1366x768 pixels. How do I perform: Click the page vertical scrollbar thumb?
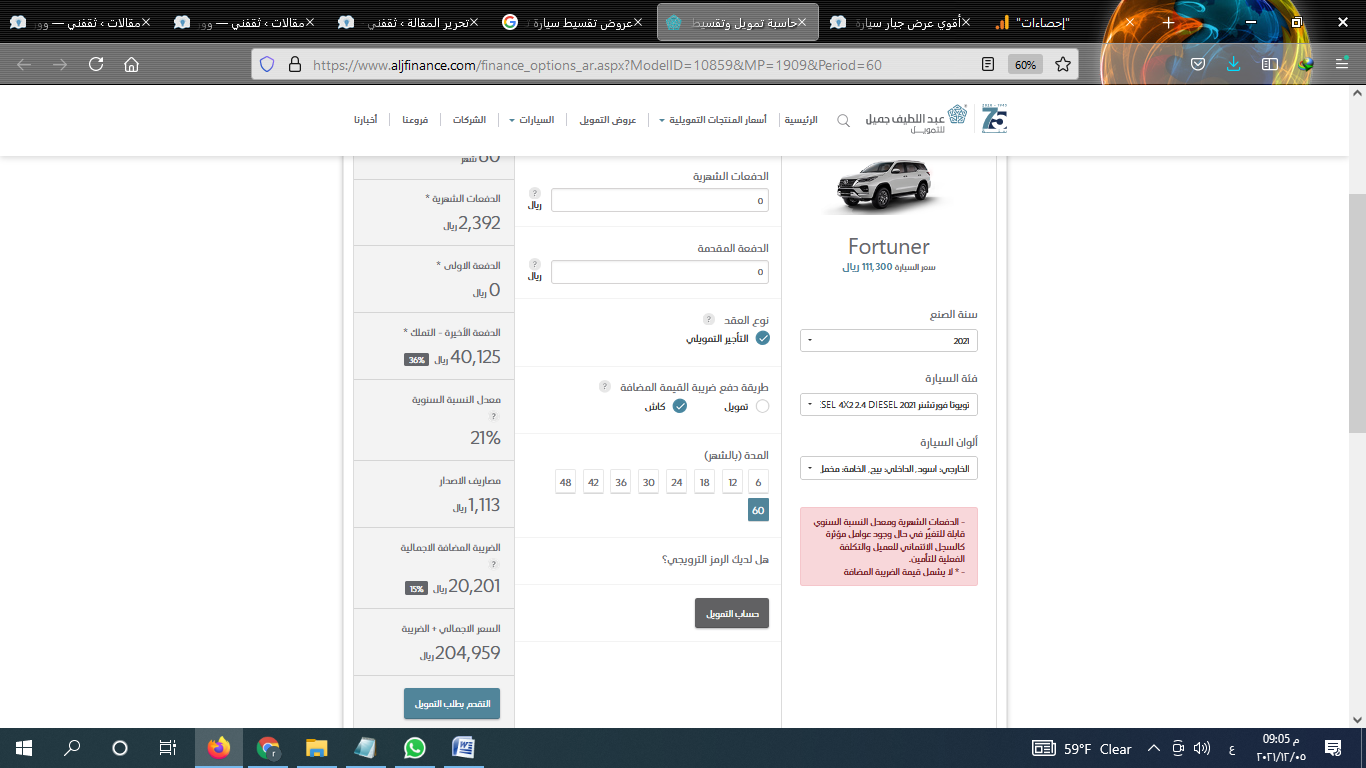point(1357,312)
